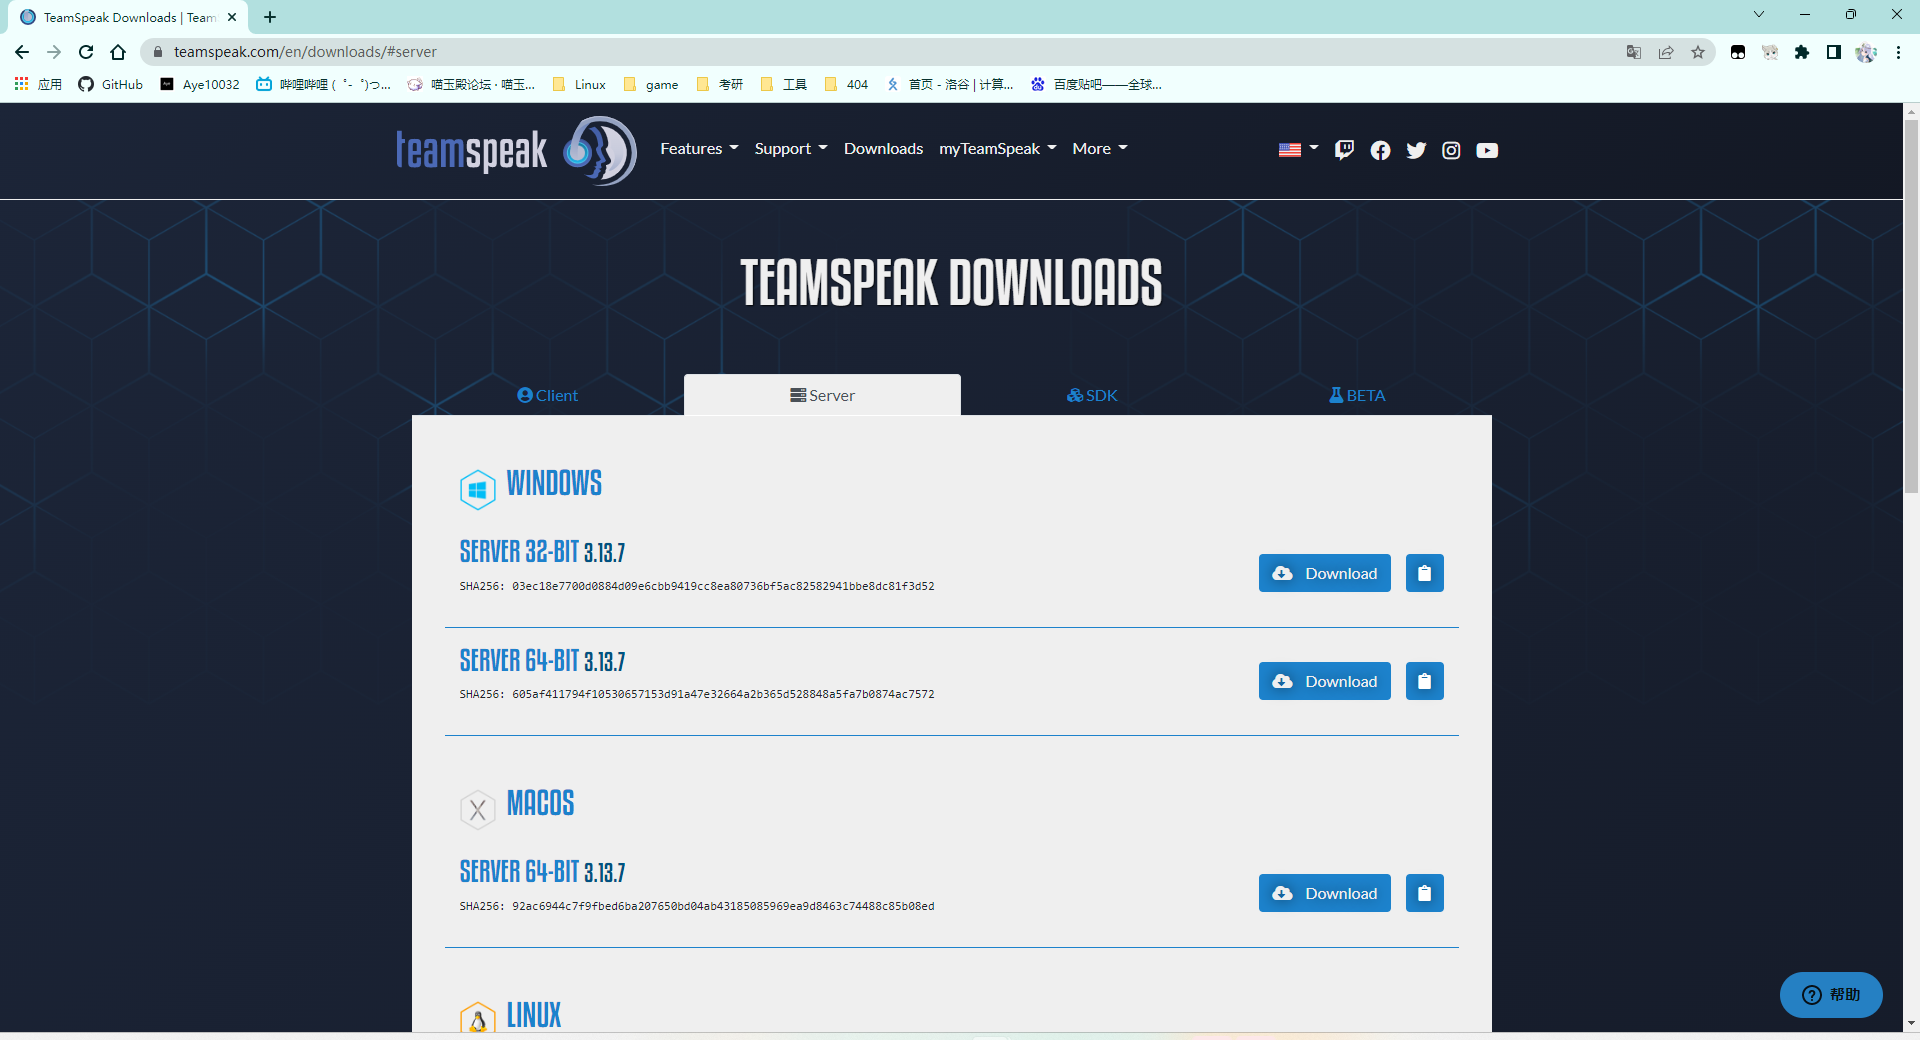
Task: Download Windows Server 32-bit 3.13.7
Action: click(x=1324, y=573)
